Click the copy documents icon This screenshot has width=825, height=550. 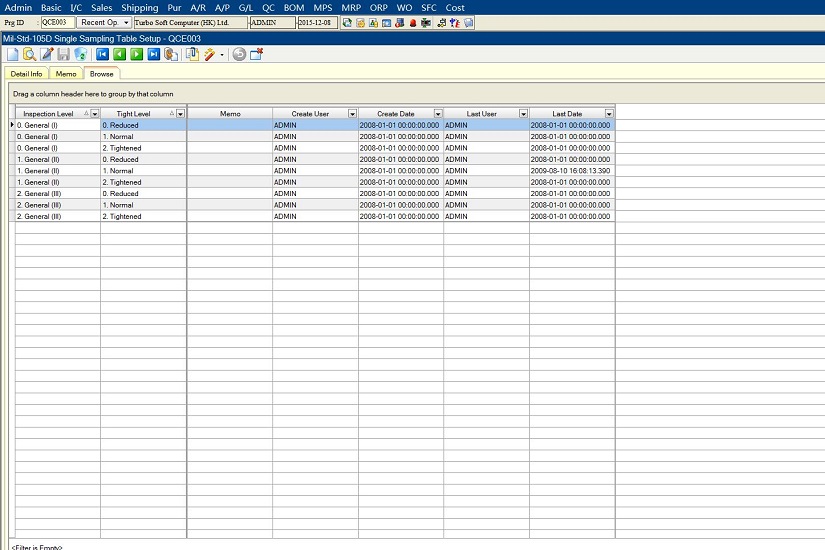click(x=193, y=54)
